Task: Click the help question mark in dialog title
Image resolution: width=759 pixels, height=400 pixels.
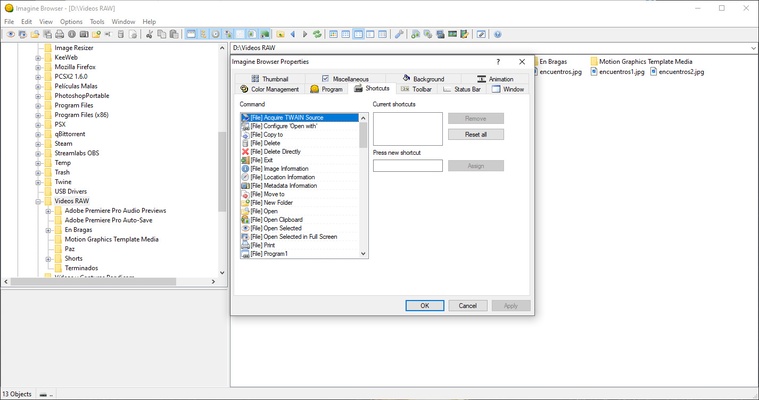Action: tap(497, 61)
